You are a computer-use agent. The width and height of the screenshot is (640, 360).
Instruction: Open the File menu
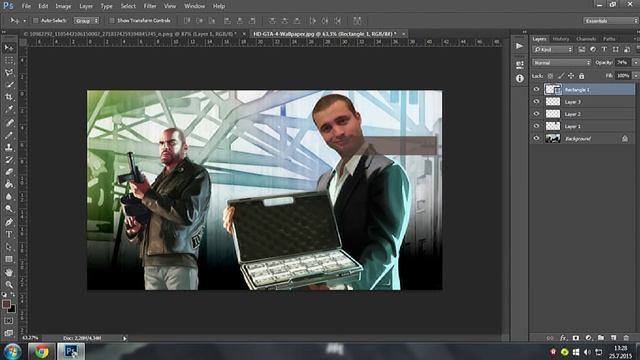(x=26, y=6)
